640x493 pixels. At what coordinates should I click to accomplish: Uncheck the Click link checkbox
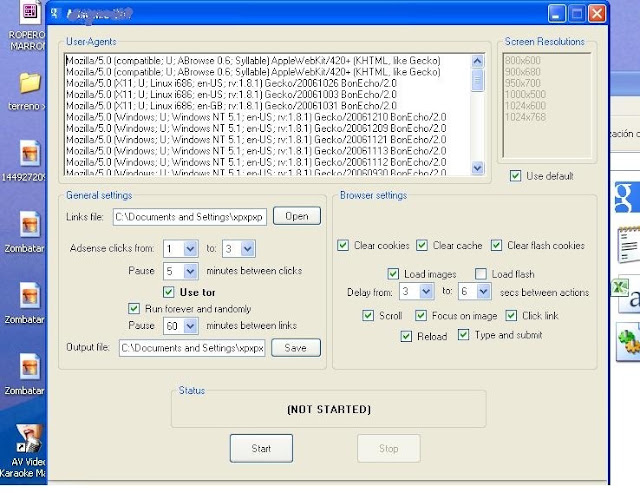coord(511,315)
